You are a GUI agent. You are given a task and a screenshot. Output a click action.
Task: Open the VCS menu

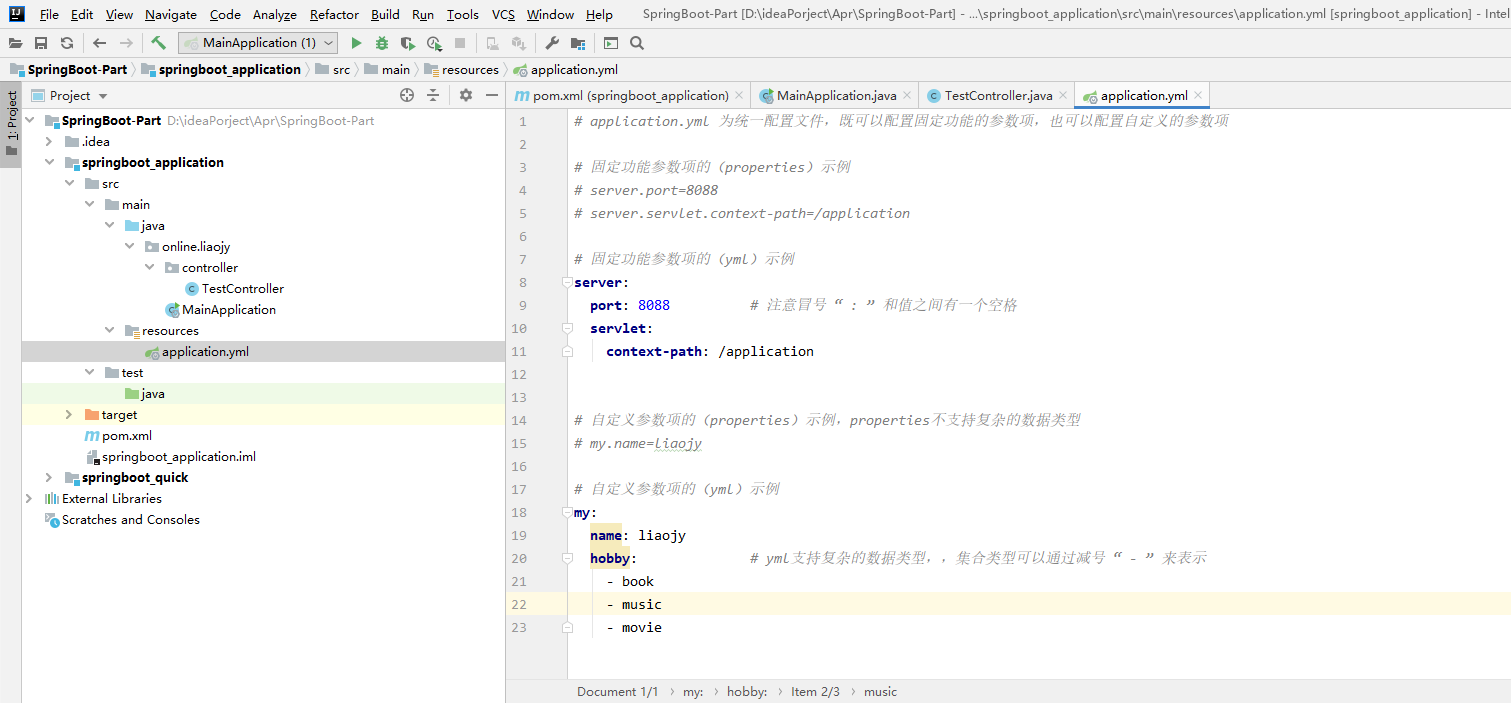(x=503, y=15)
